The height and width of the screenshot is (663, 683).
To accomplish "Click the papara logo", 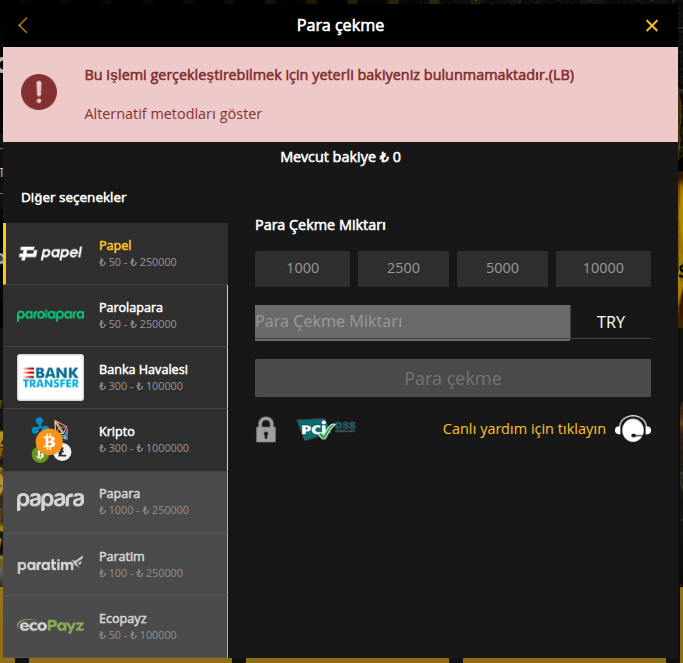I will click(50, 501).
